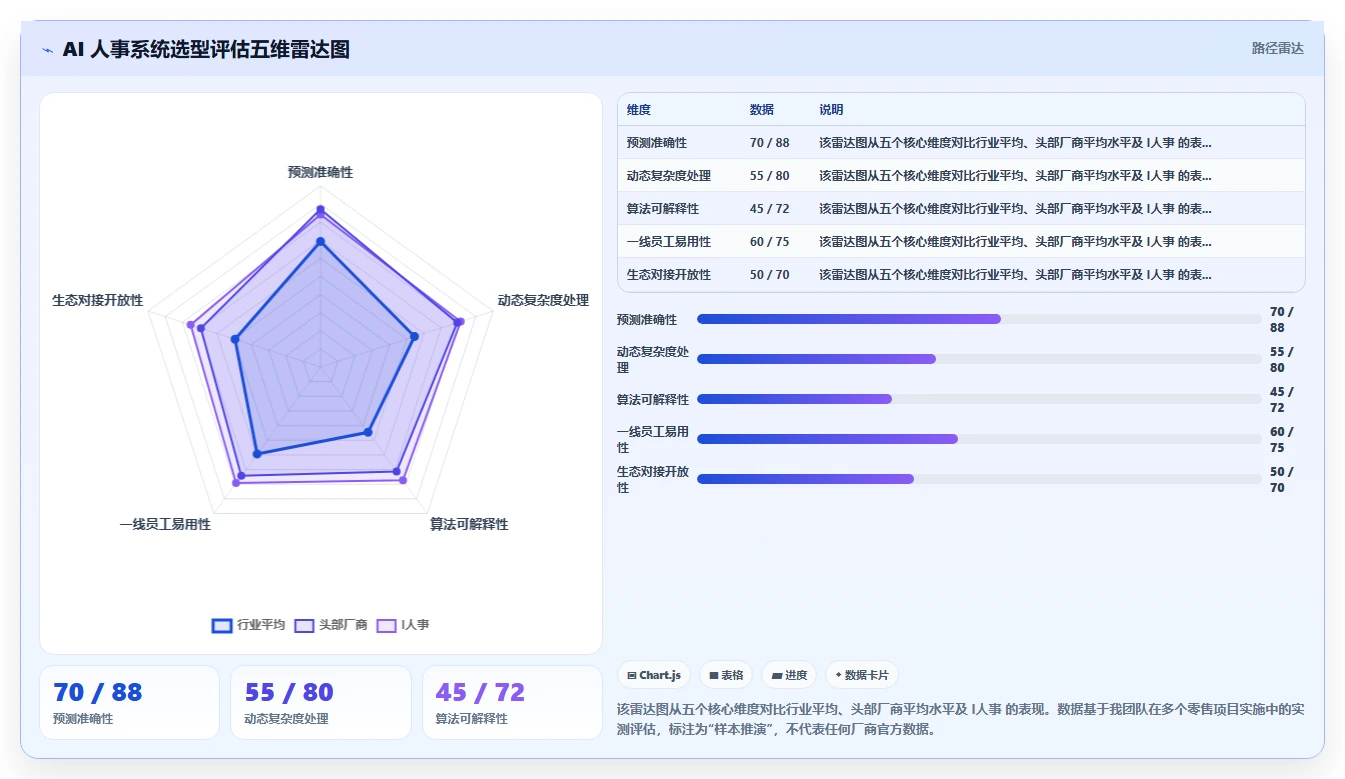
Task: Click the 预测准确性 progress bar
Action: [x=979, y=319]
